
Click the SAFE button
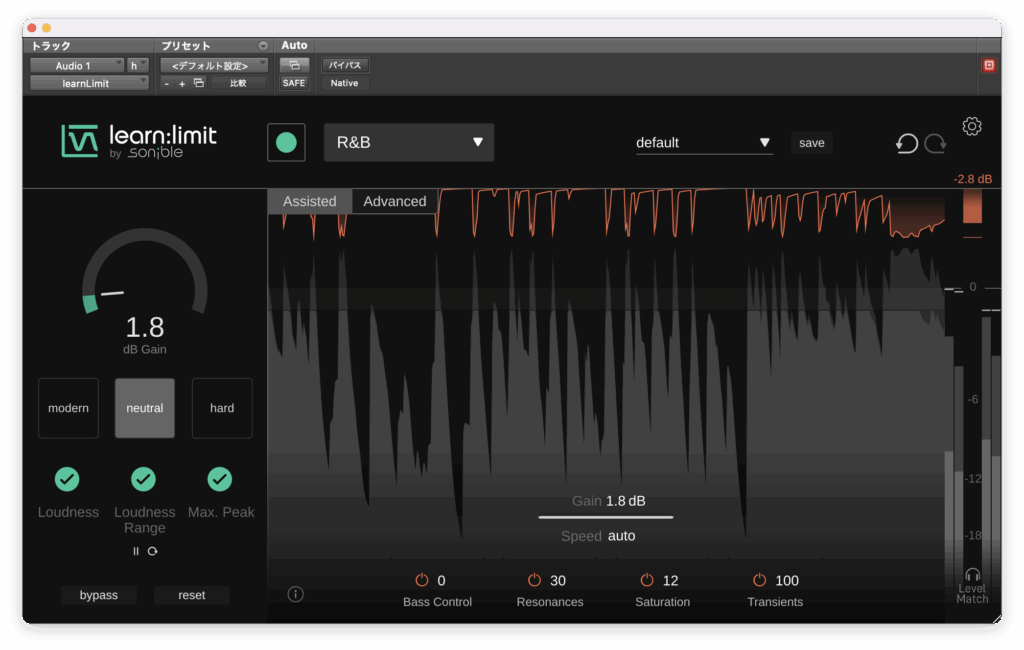[294, 83]
